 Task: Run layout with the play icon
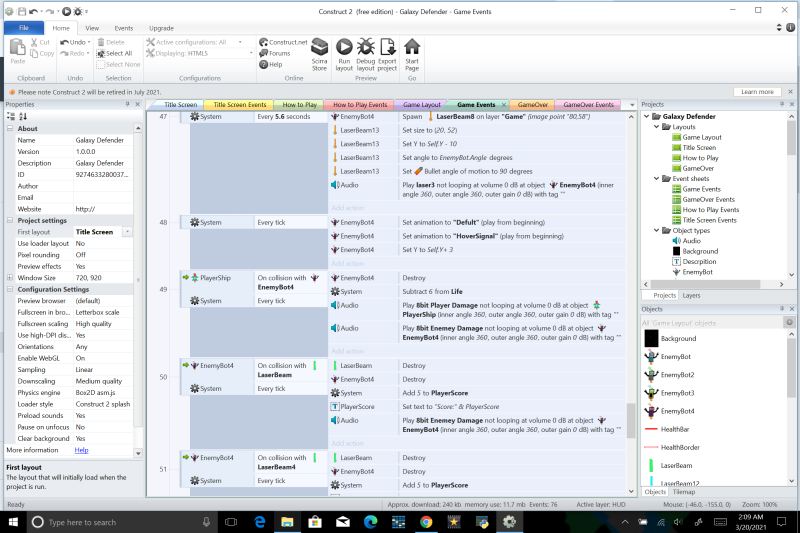point(344,47)
